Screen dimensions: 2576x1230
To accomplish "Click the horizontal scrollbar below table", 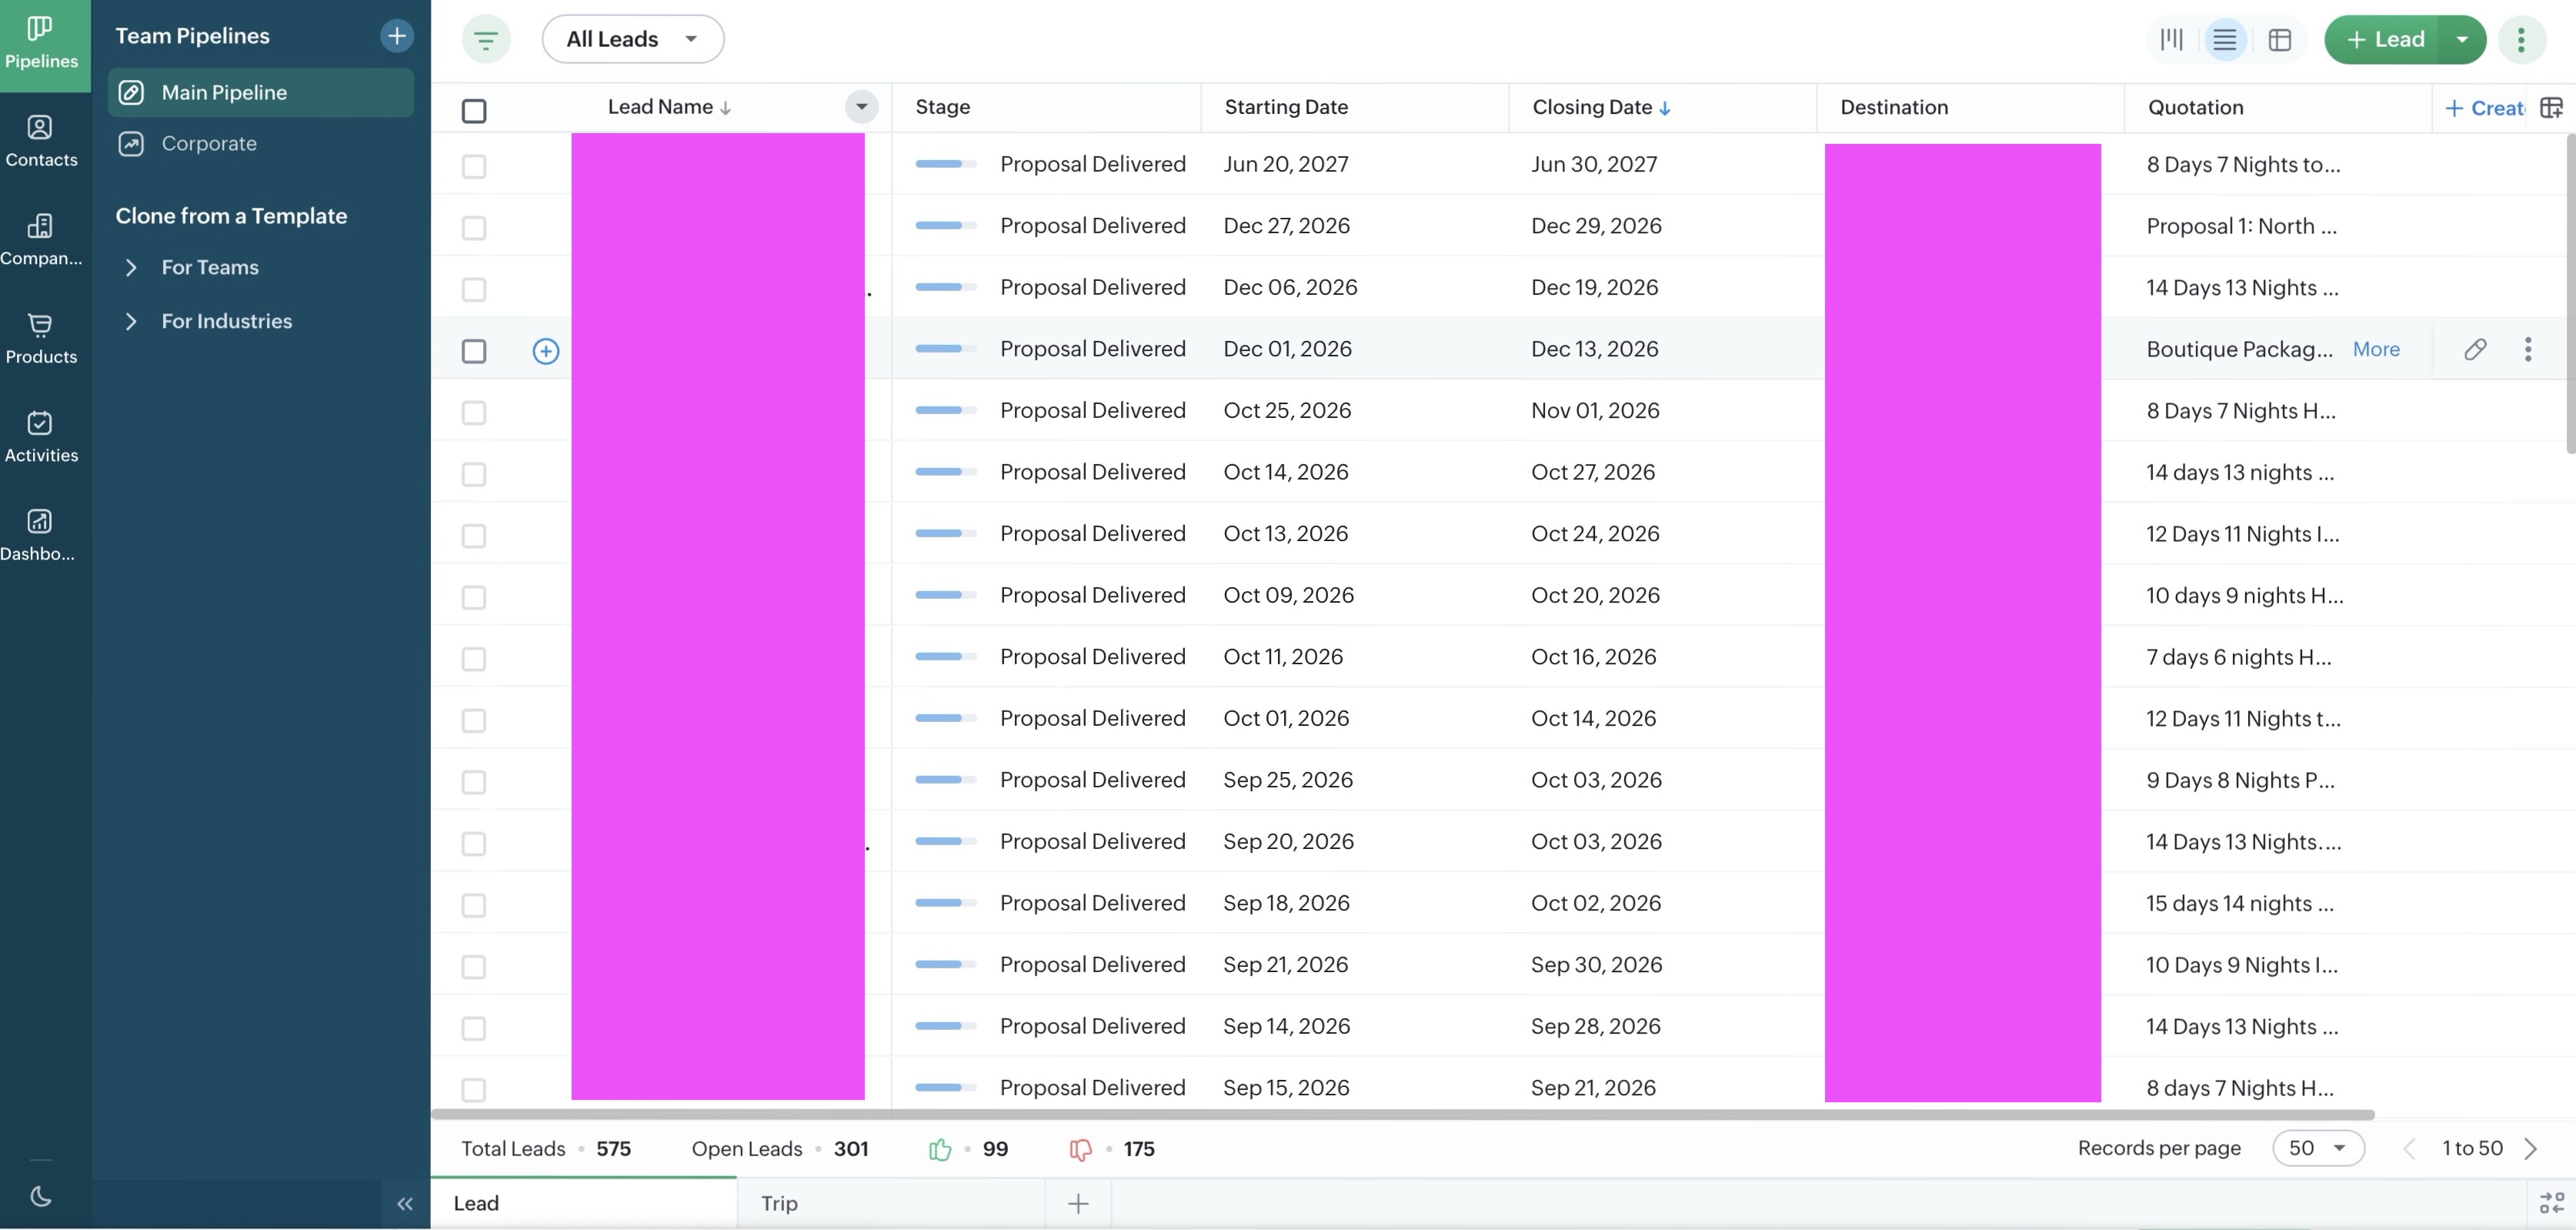I will (x=1403, y=1114).
